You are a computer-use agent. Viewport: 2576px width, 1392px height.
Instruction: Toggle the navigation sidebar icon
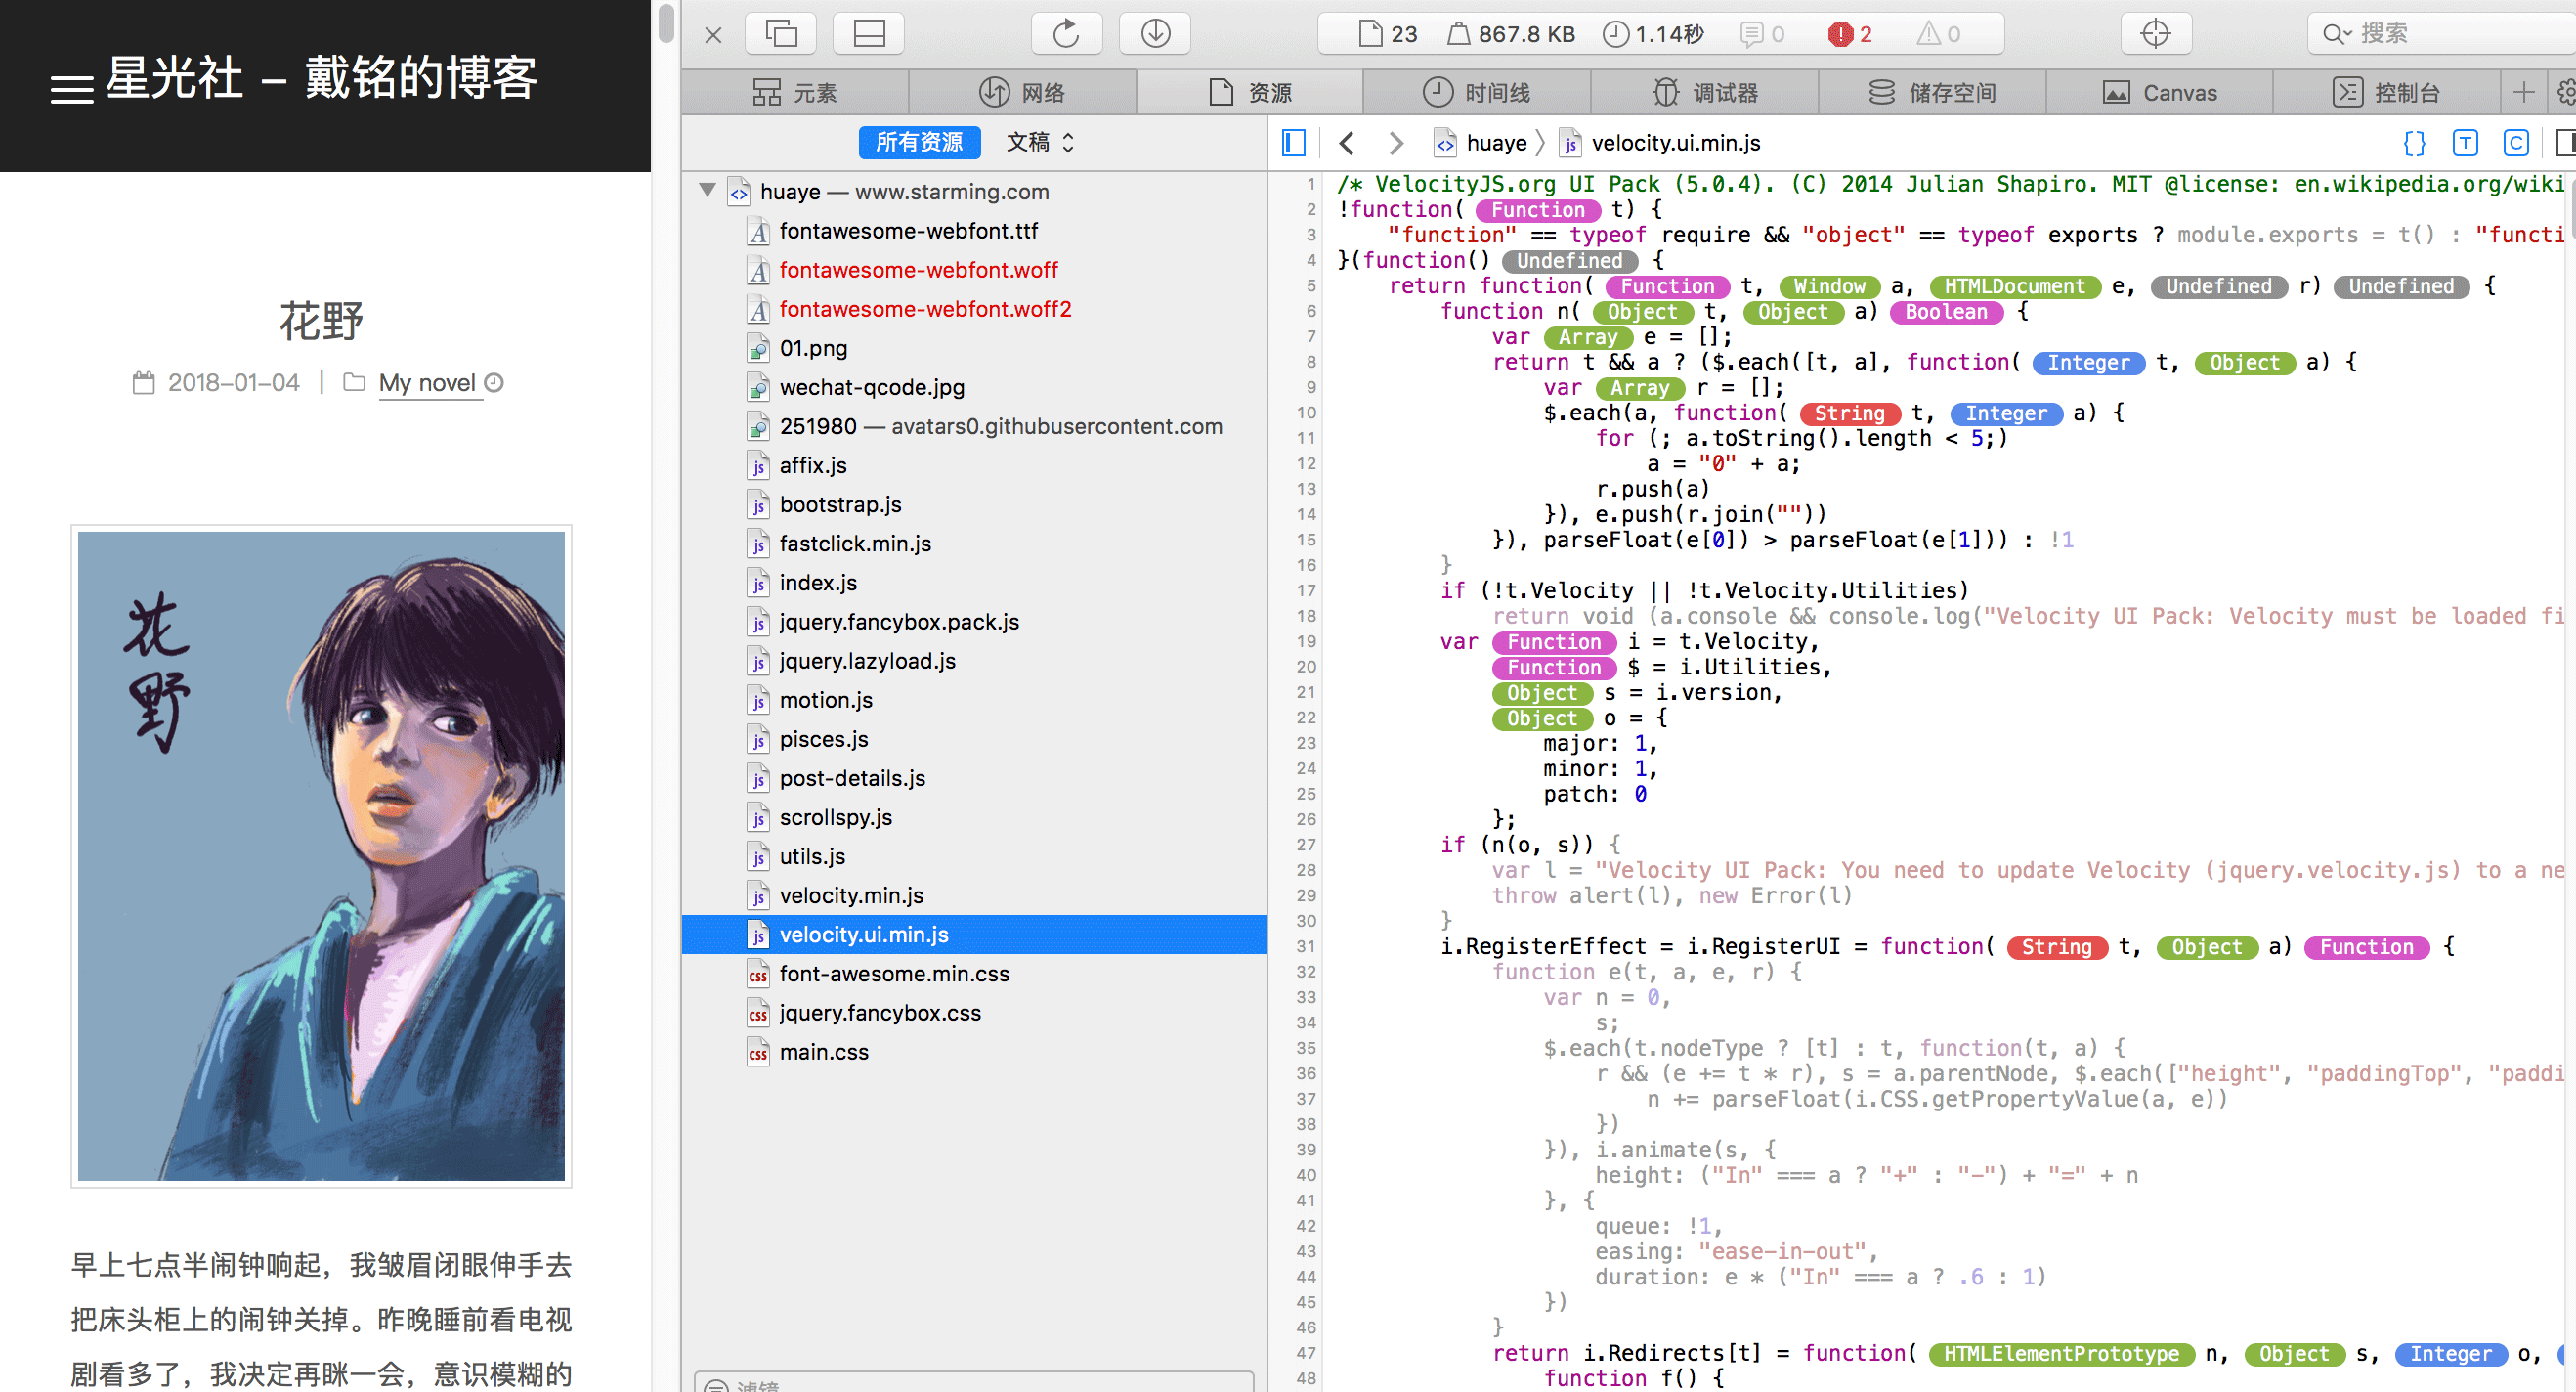pos(1293,143)
